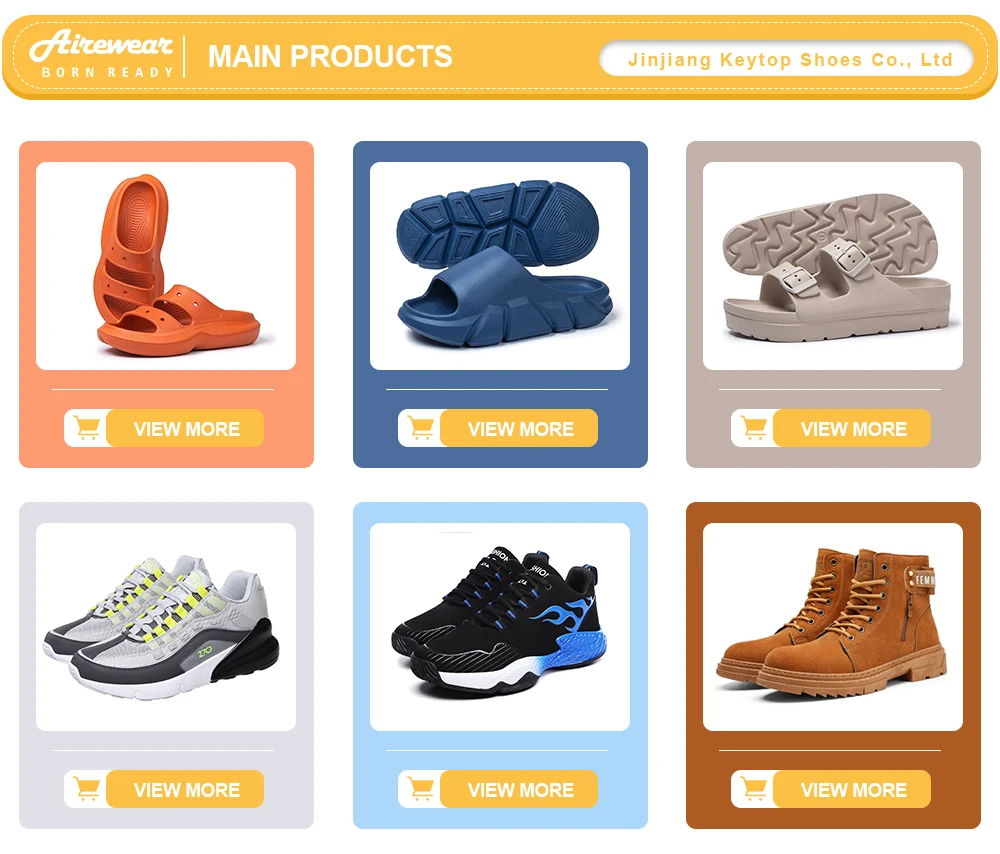Open the orange clog slides product image
The height and width of the screenshot is (854, 1000).
[166, 266]
